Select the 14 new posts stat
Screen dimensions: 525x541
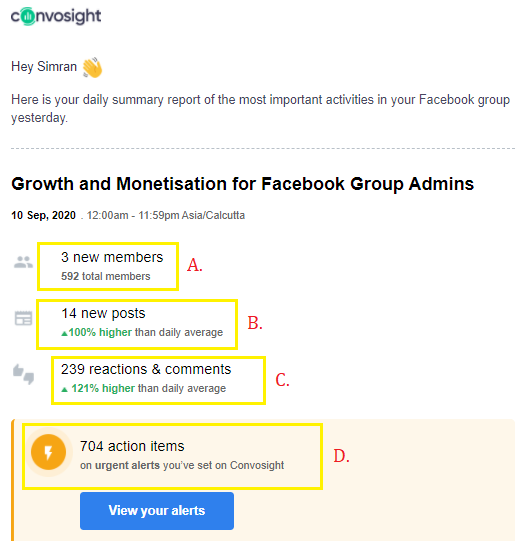coord(103,313)
